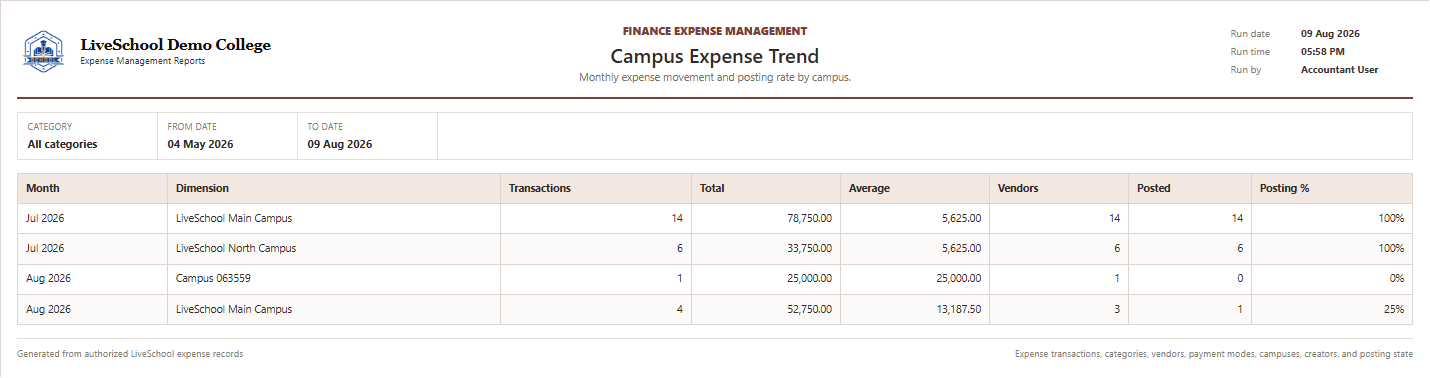The image size is (1430, 378).
Task: Click the monthly expense movement description
Action: [x=715, y=77]
